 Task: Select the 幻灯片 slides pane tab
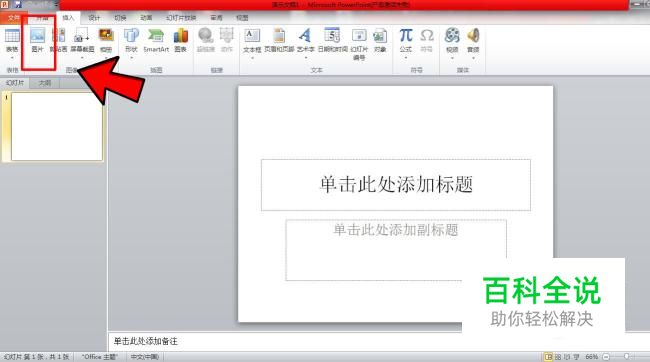pyautogui.click(x=15, y=83)
